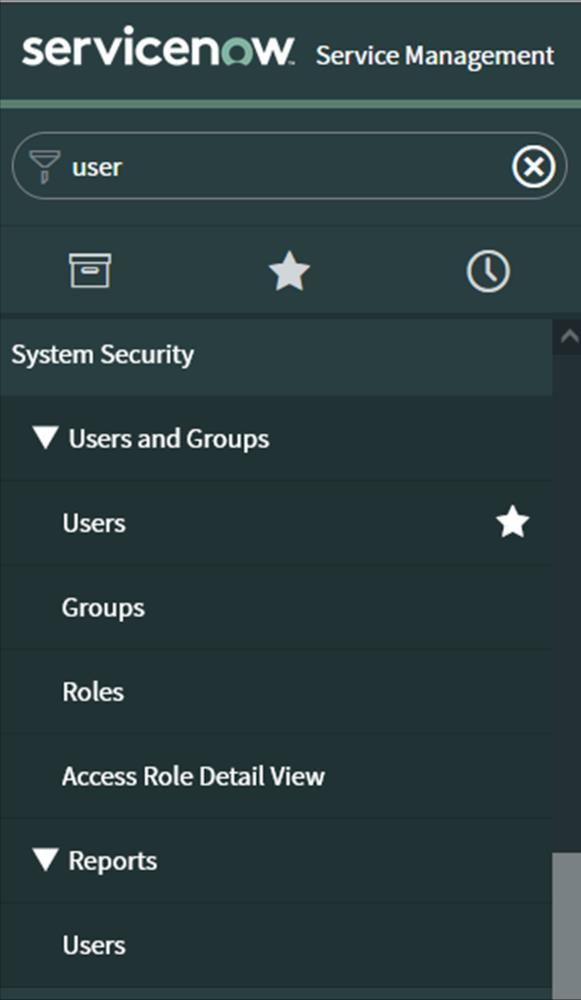Toggle favorite star next to Users
The image size is (581, 1000).
click(x=513, y=523)
